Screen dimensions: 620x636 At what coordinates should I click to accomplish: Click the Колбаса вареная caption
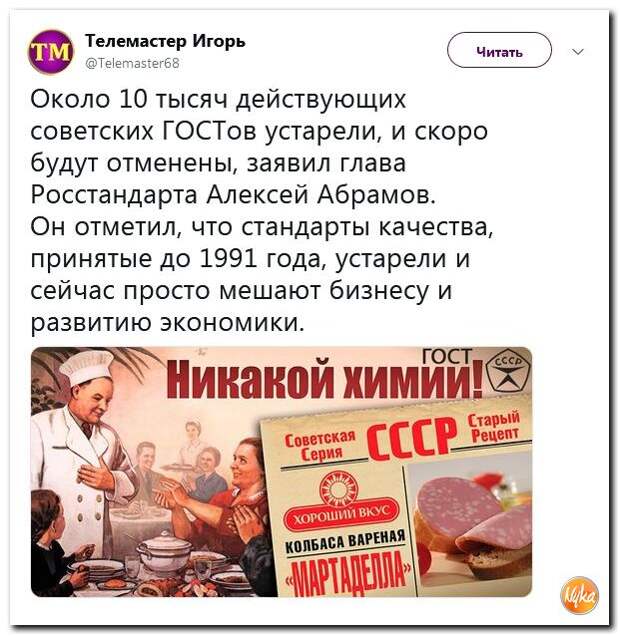click(345, 543)
